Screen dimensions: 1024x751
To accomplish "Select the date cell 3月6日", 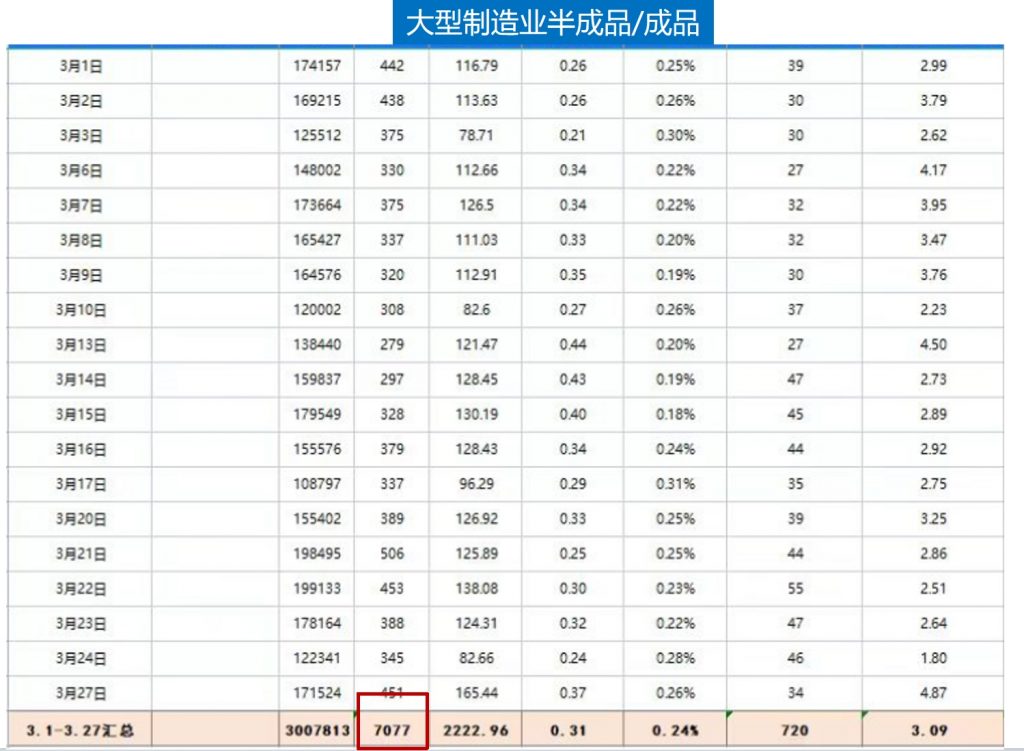I will click(81, 170).
